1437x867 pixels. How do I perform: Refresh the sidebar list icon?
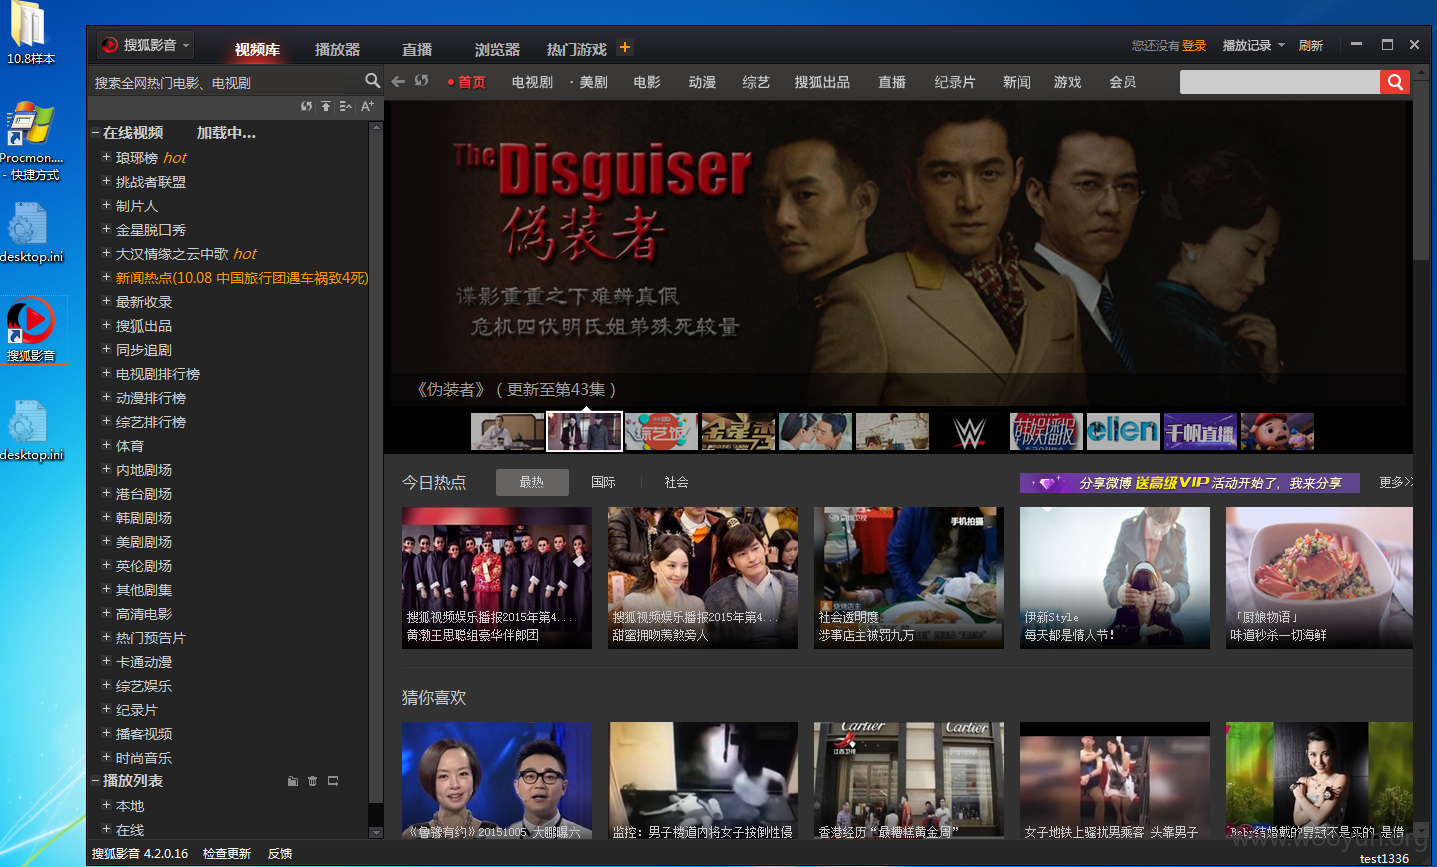coord(306,106)
